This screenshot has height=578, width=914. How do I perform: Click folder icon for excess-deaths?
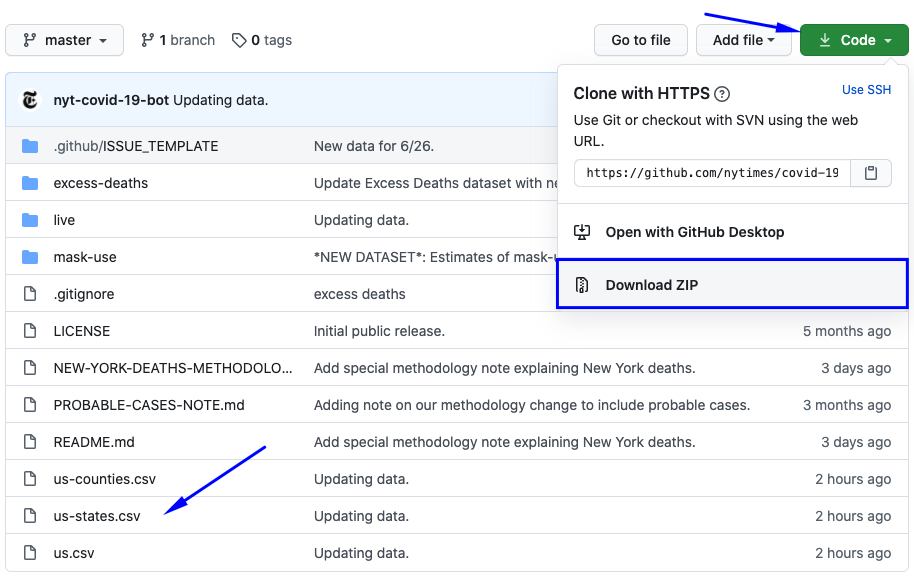click(30, 184)
